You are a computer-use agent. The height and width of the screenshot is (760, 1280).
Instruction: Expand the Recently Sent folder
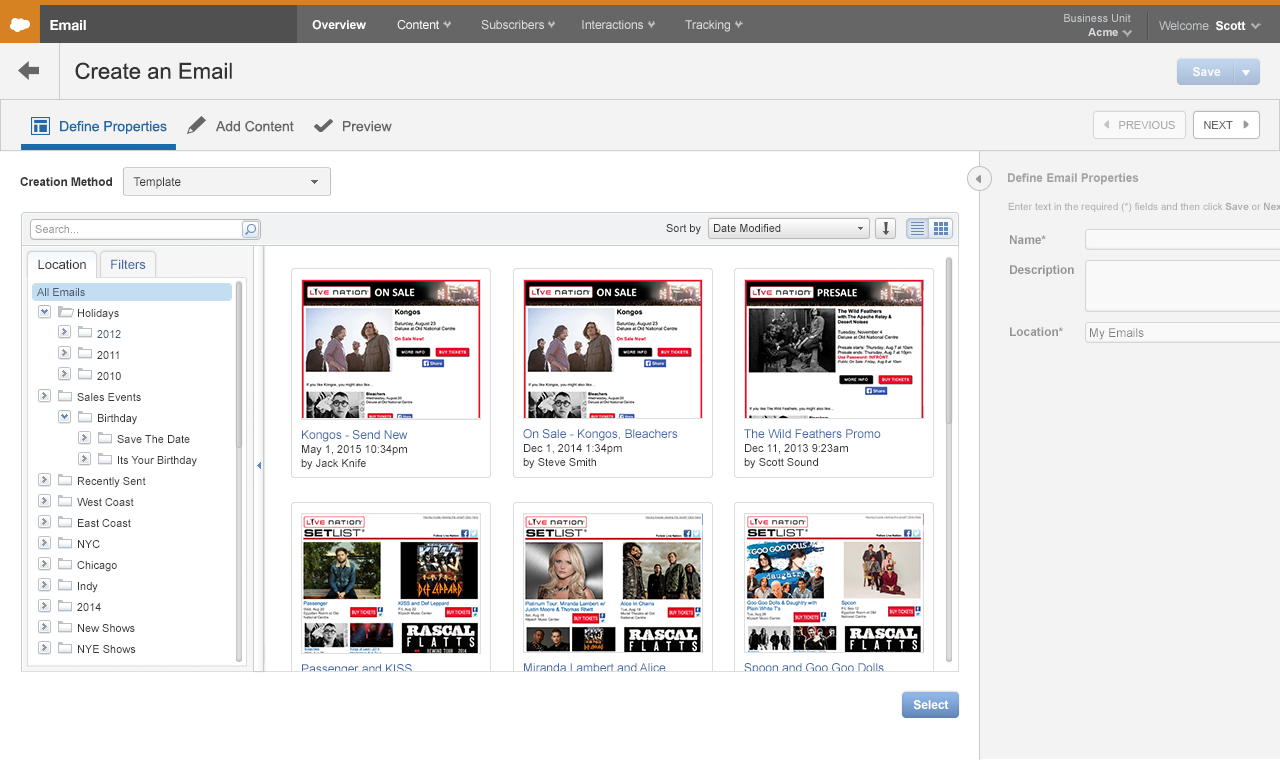tap(44, 480)
